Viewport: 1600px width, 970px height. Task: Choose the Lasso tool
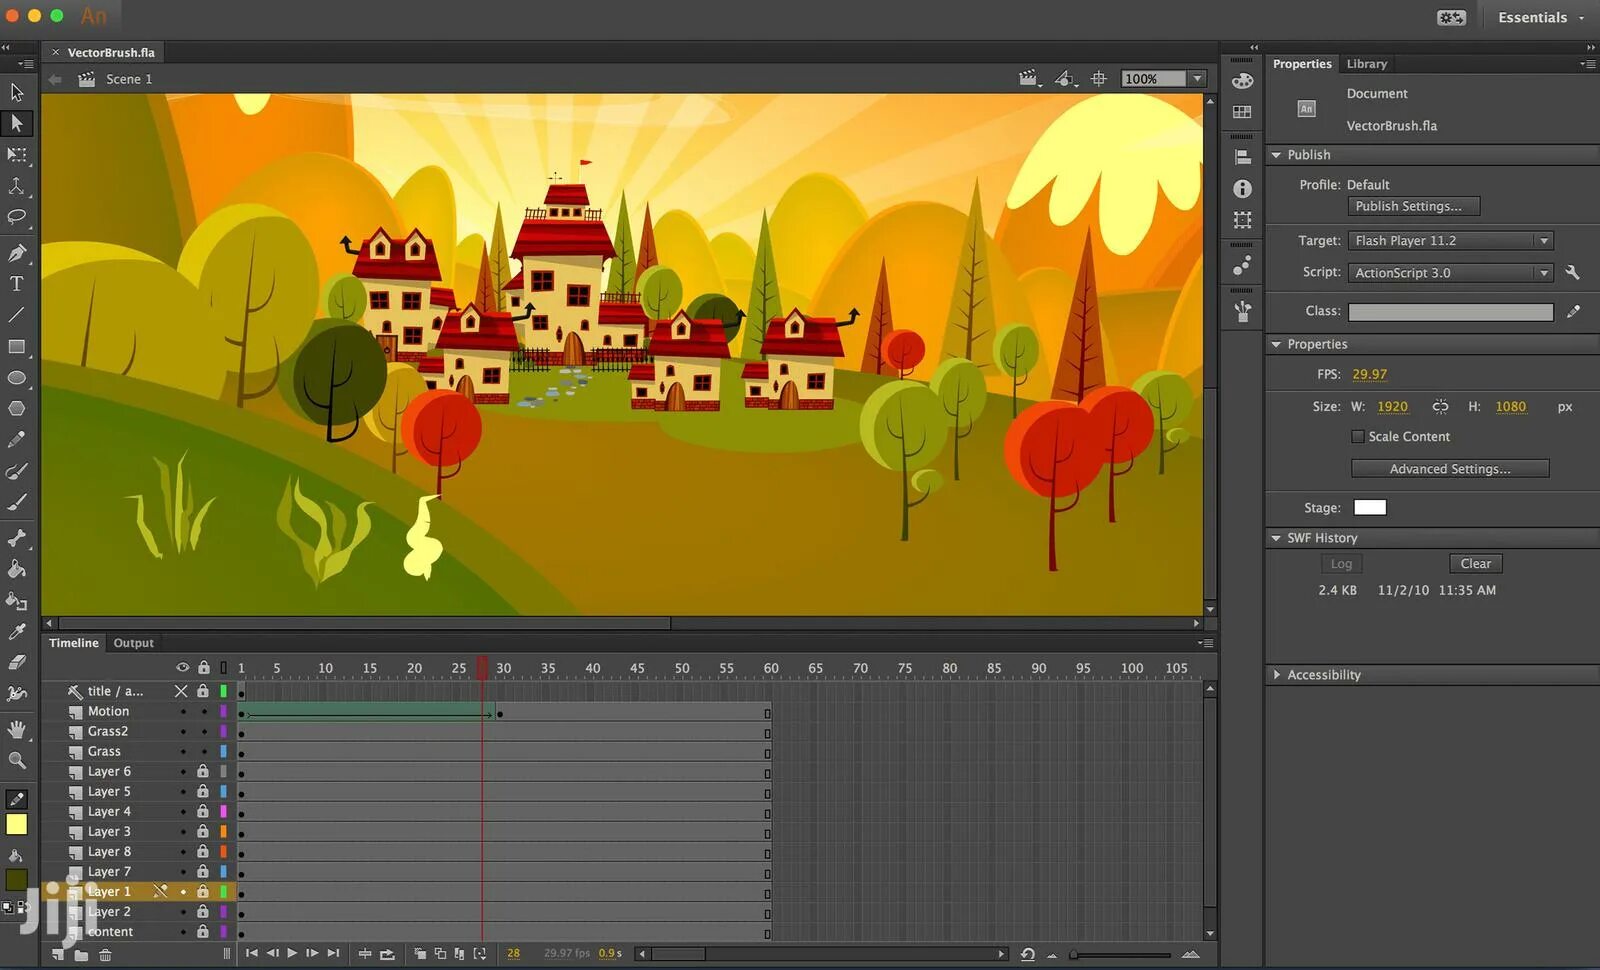click(17, 217)
